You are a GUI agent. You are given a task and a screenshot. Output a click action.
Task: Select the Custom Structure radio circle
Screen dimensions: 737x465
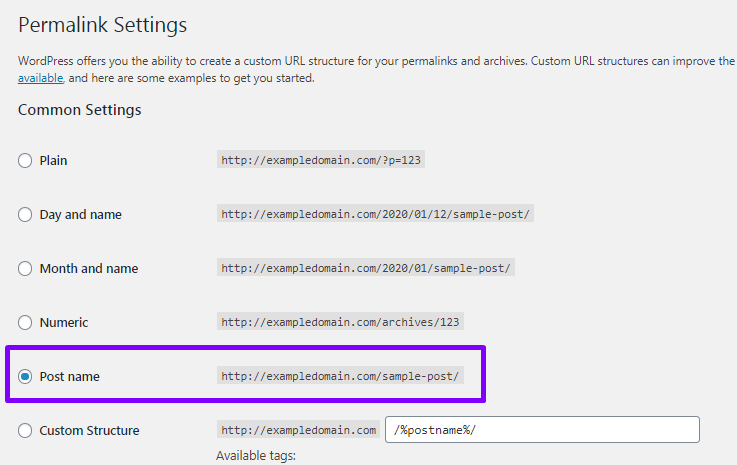[25, 430]
